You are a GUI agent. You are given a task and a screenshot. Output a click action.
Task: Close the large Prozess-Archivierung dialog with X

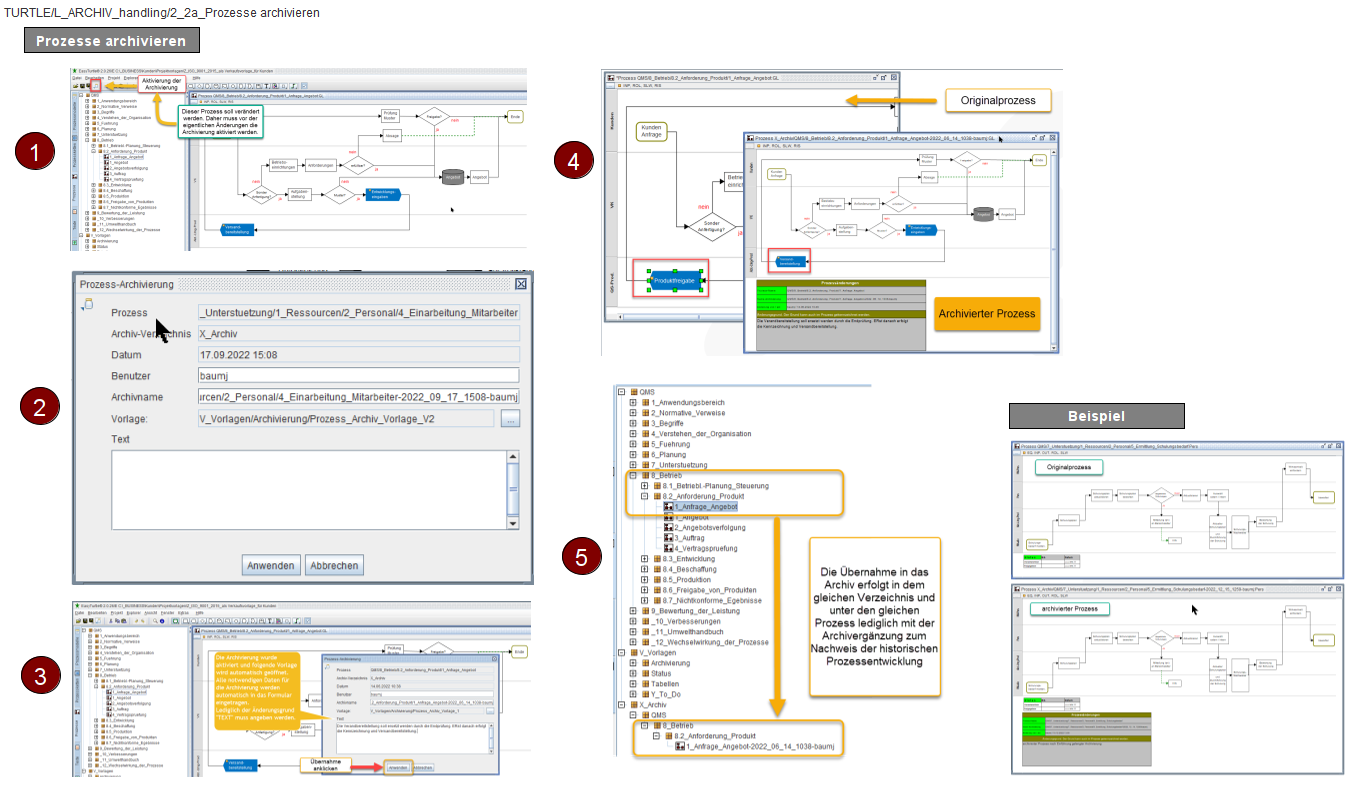[x=521, y=284]
